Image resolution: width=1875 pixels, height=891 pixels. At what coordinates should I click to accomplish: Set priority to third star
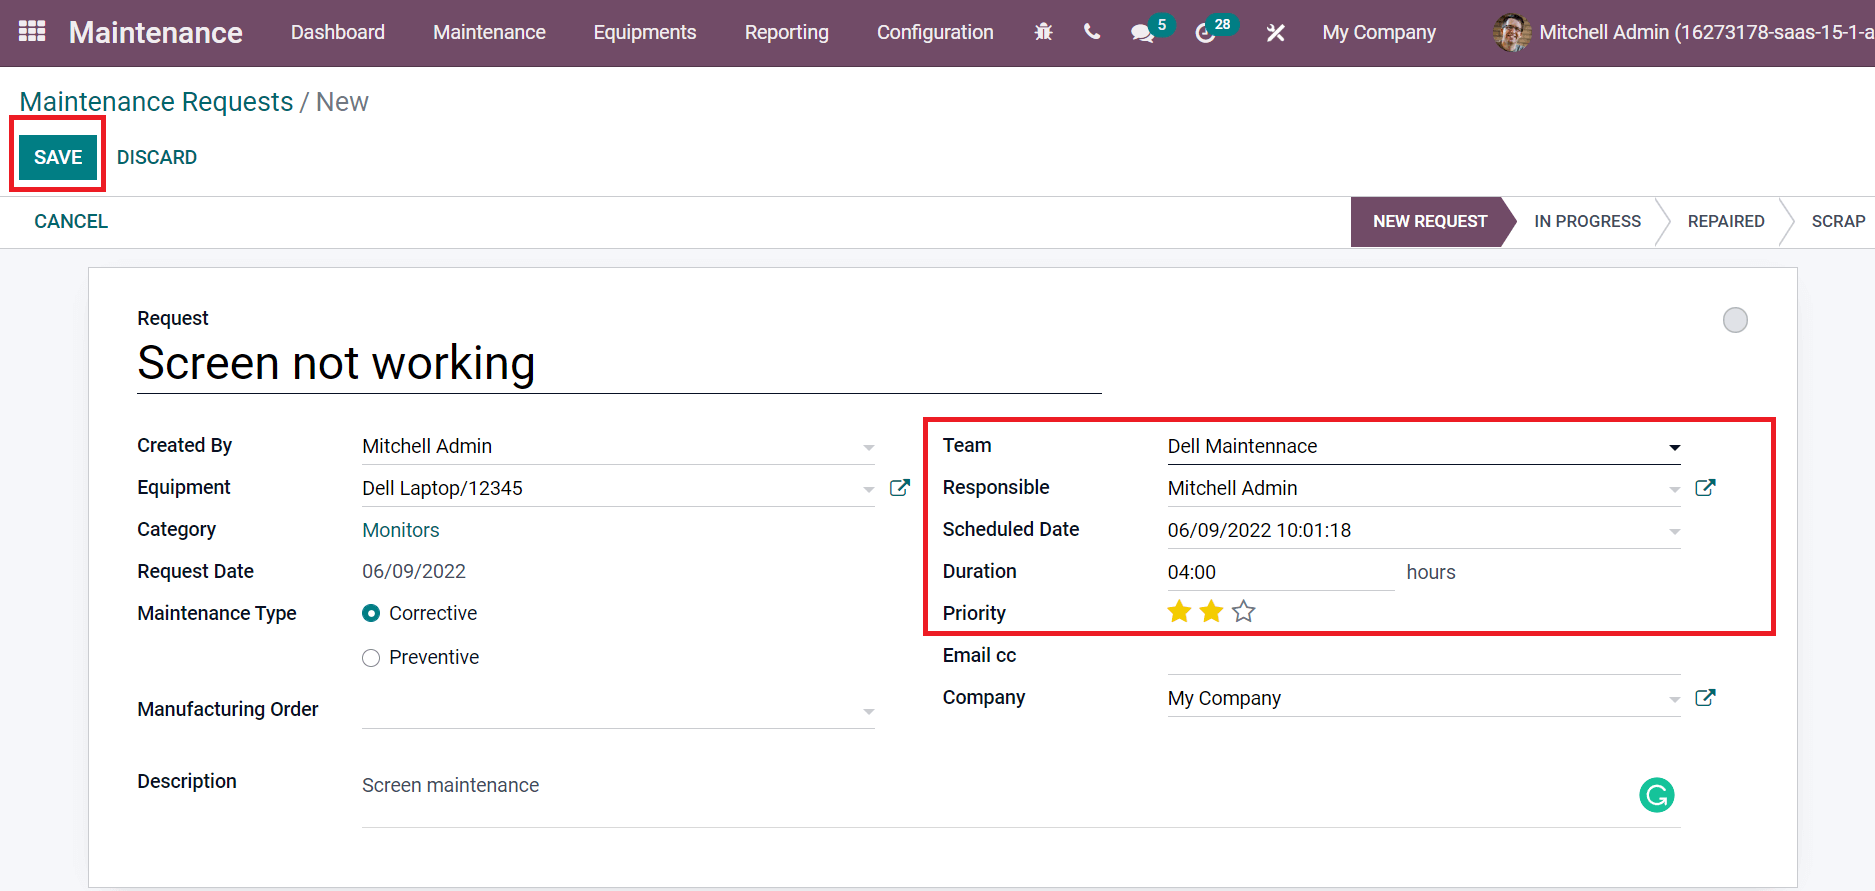tap(1243, 611)
